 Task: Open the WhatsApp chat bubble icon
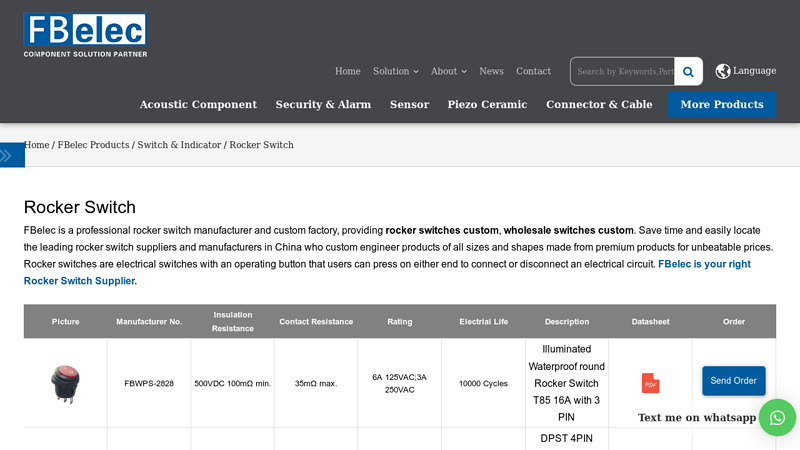coord(777,418)
